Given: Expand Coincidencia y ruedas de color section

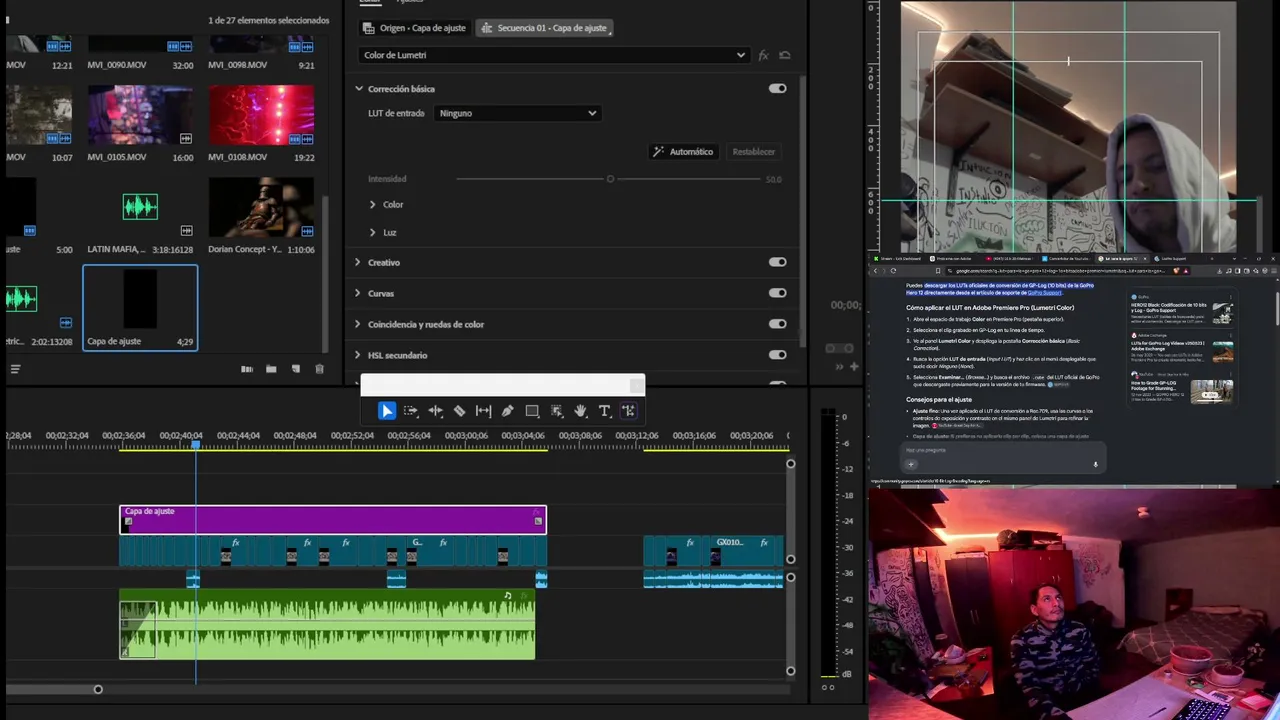Looking at the screenshot, I should 357,324.
